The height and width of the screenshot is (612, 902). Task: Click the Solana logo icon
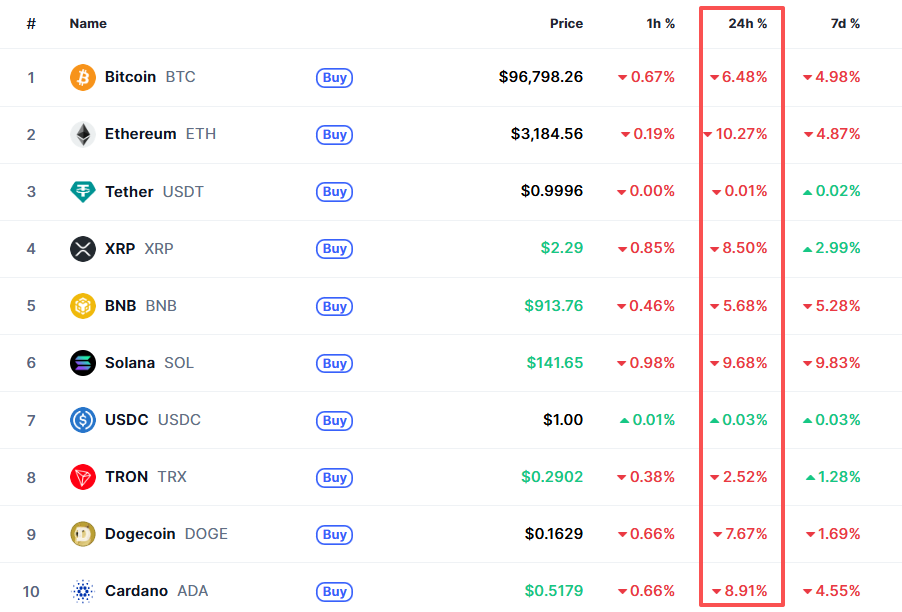point(83,363)
